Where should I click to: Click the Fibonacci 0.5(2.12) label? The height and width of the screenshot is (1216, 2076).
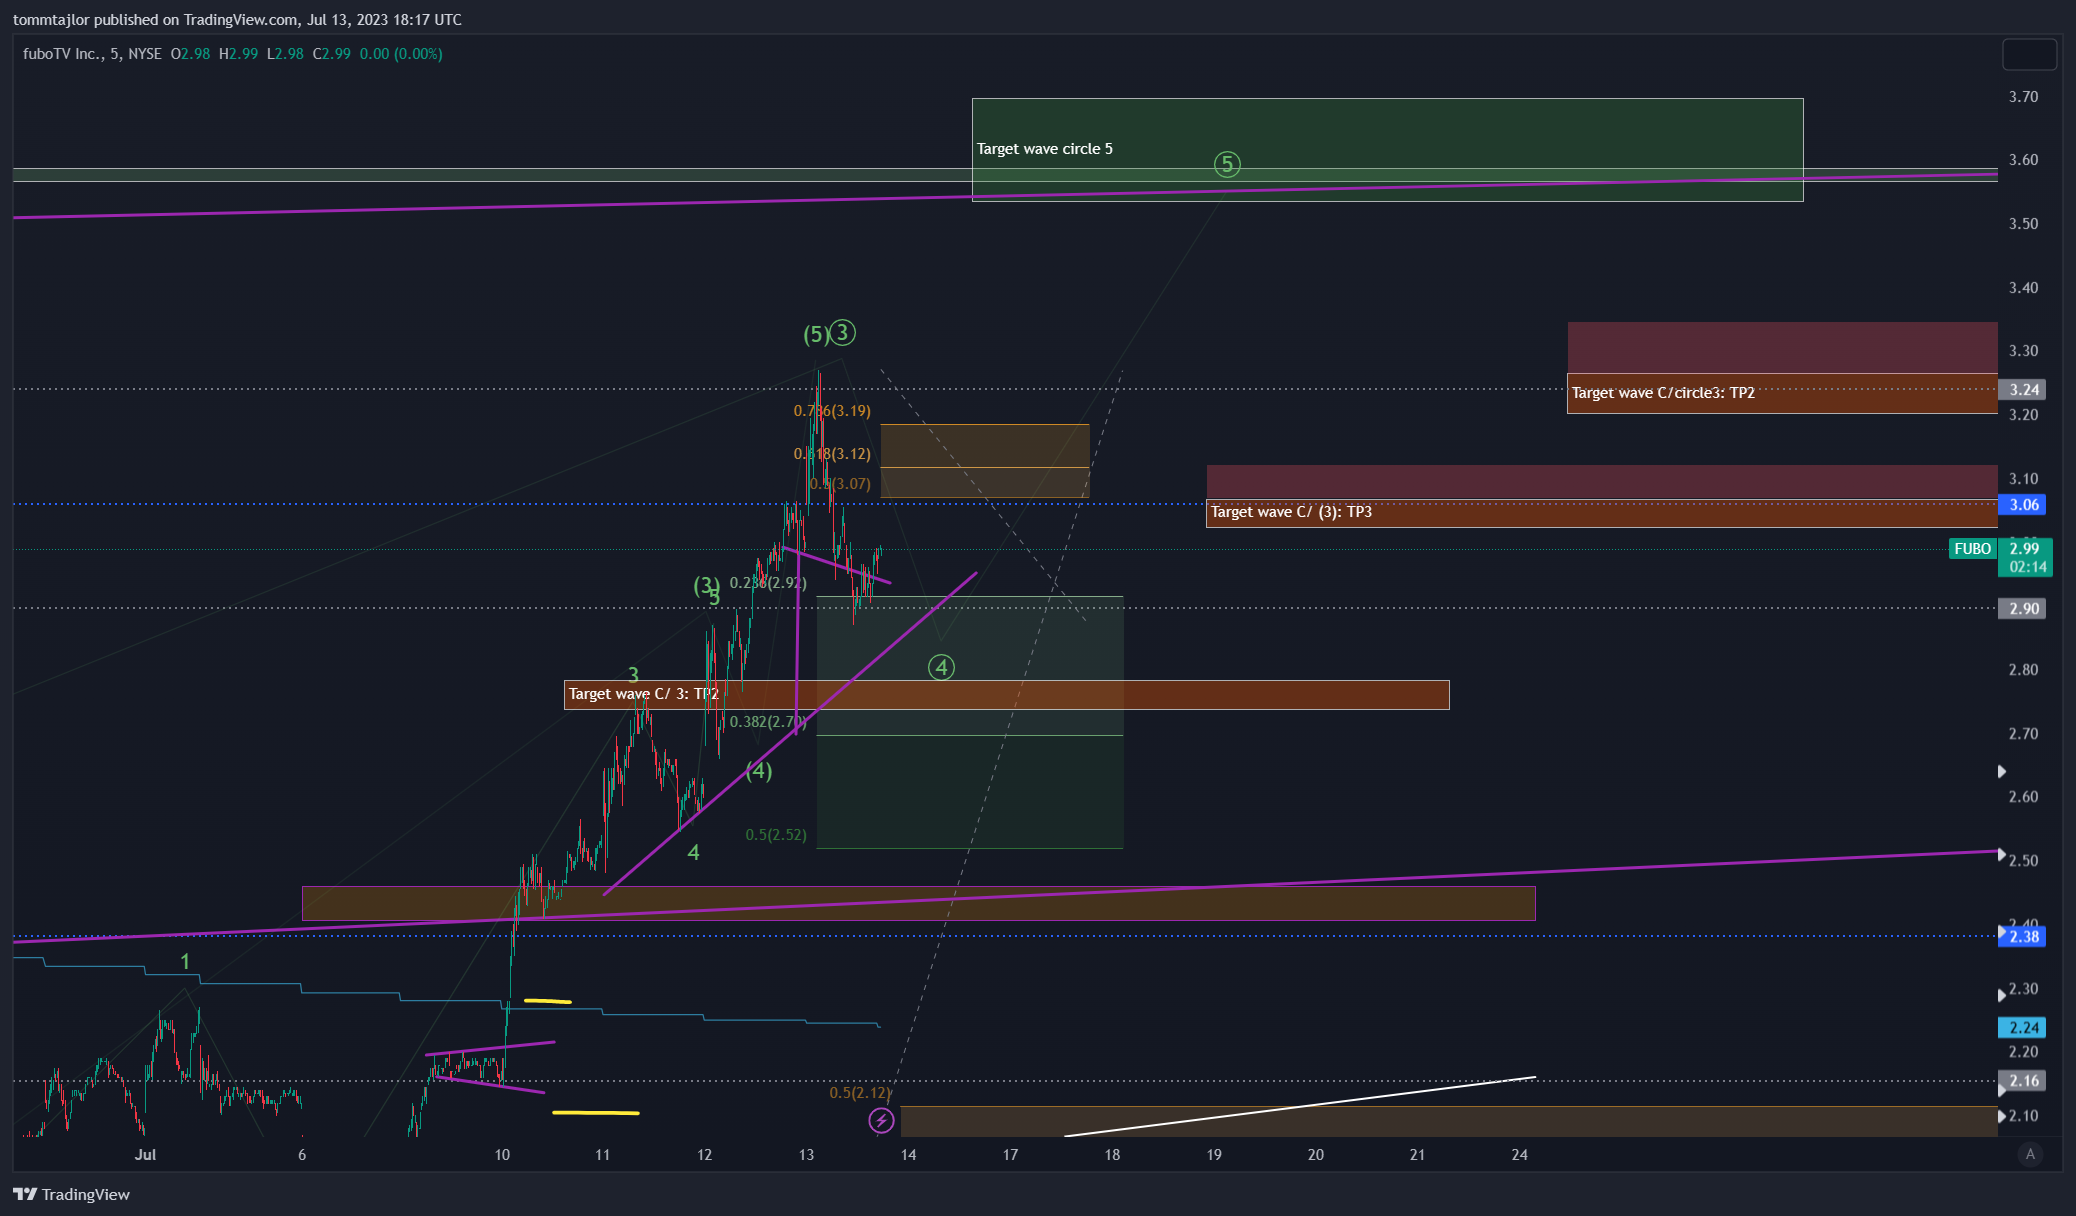[860, 1093]
